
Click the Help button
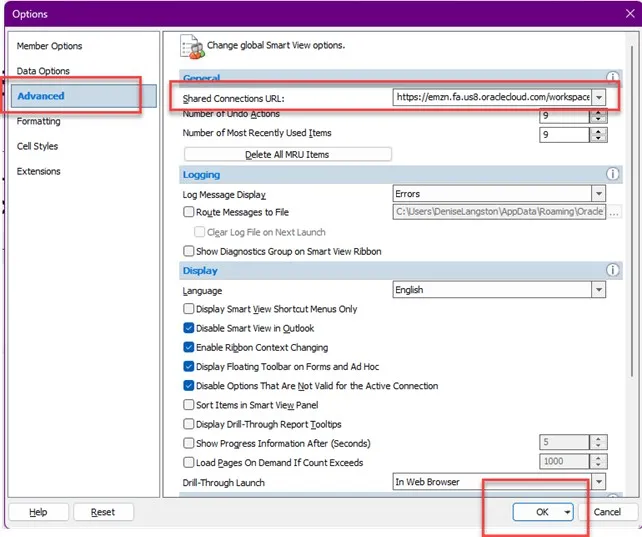(x=38, y=512)
